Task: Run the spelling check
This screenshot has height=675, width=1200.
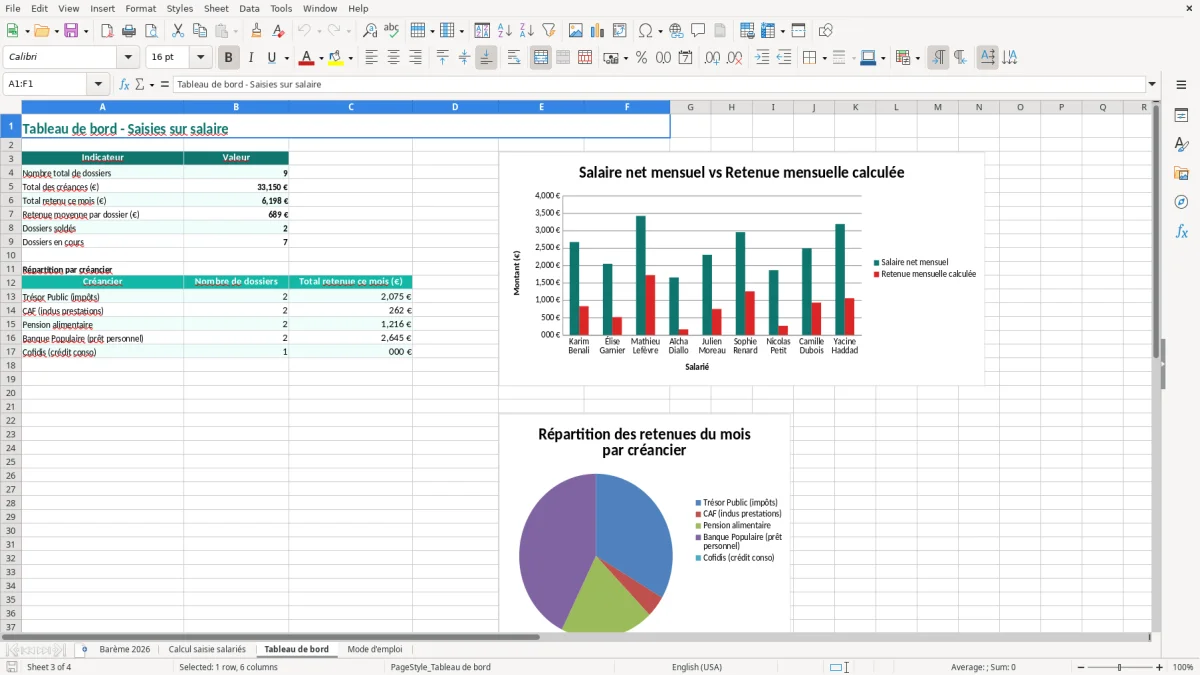Action: tap(392, 31)
